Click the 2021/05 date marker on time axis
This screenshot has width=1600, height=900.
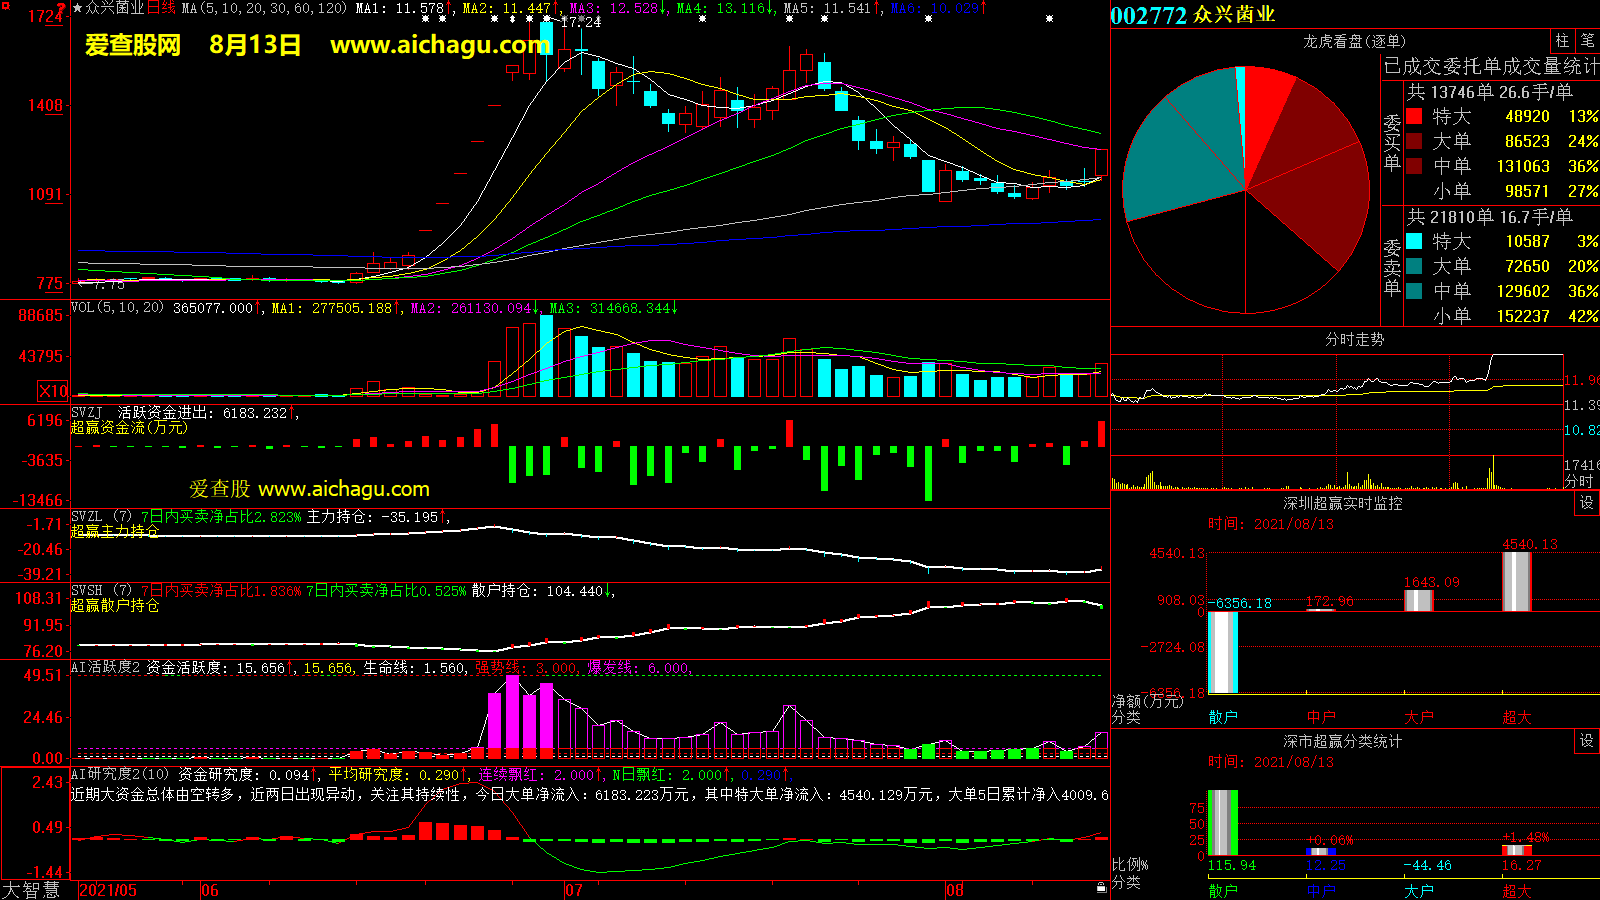coord(108,890)
